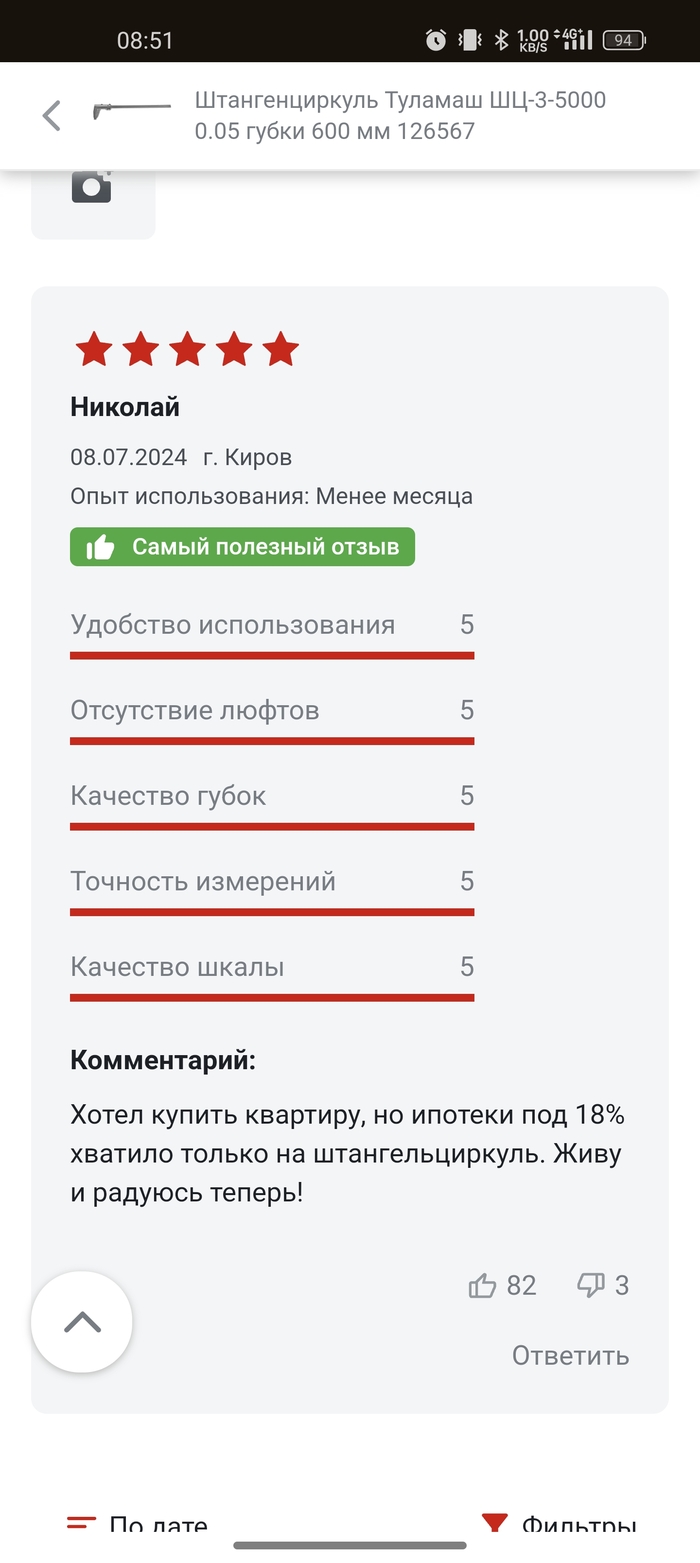The height and width of the screenshot is (1563, 700).
Task: Tap the Точность измерений rating bar
Action: tap(272, 911)
